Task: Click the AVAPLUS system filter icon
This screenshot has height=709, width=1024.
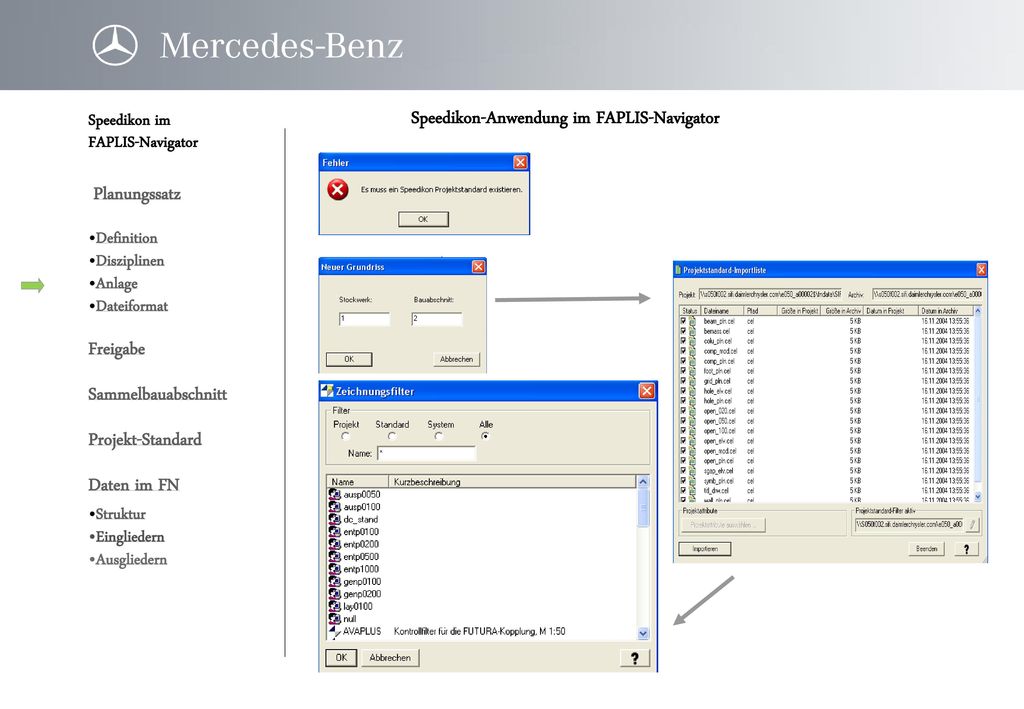Action: [334, 631]
